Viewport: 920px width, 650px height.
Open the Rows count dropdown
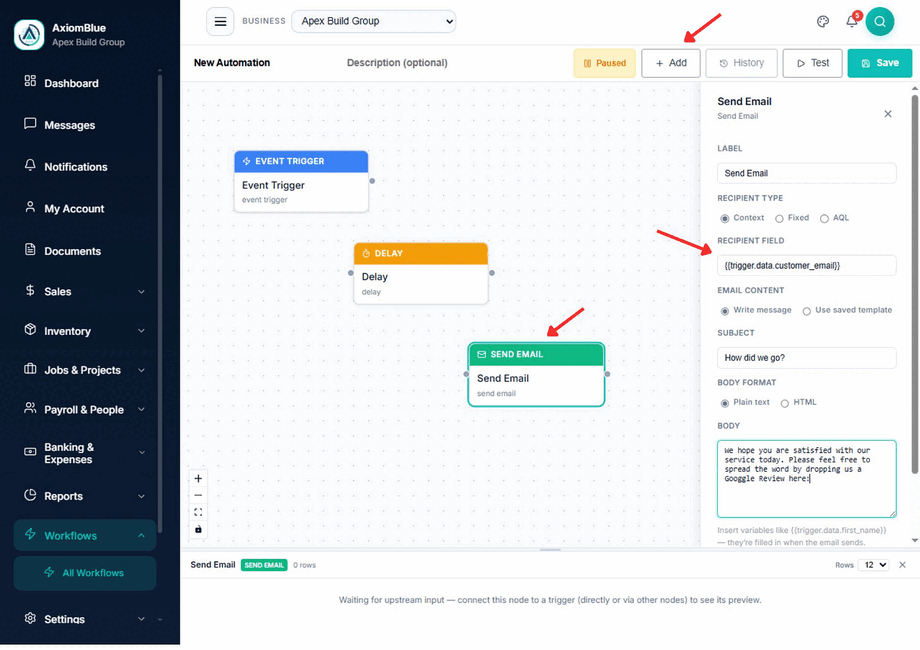[874, 565]
